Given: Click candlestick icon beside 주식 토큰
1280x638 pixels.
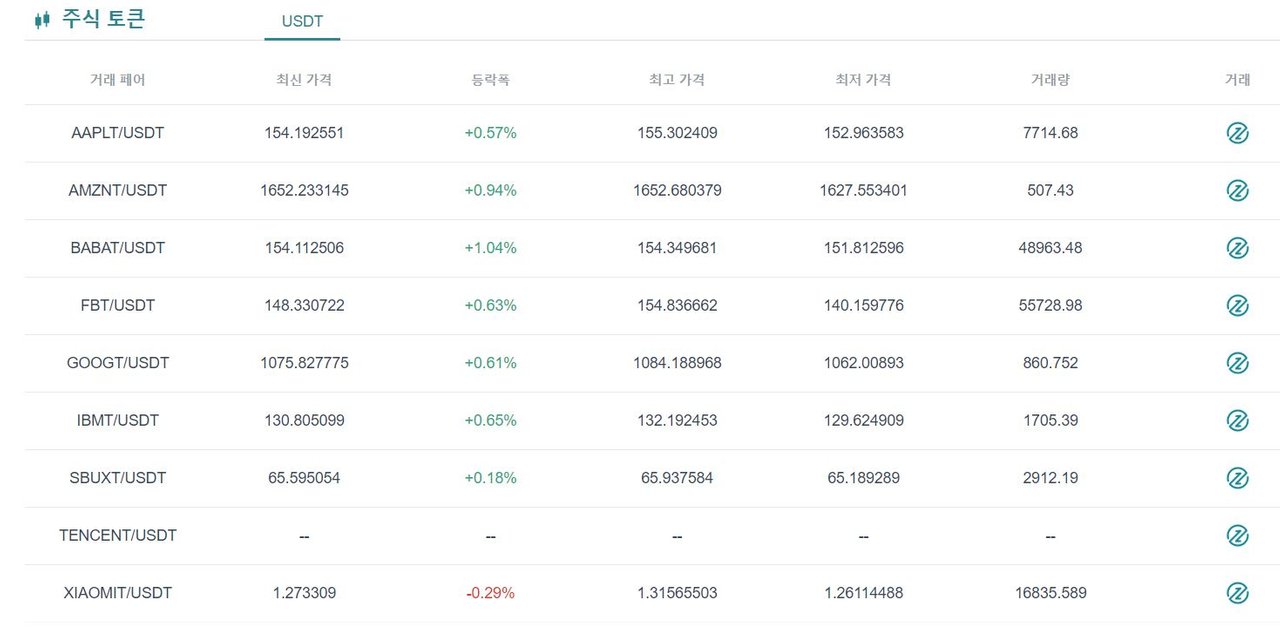Looking at the screenshot, I should coord(41,20).
